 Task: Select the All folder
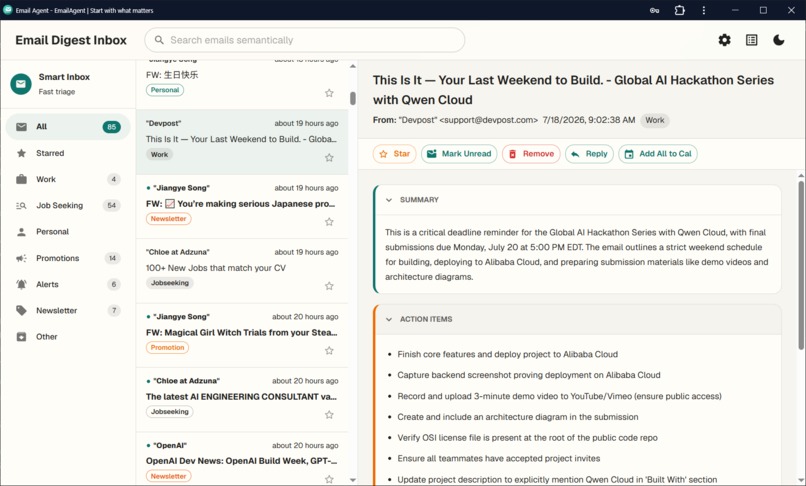[68, 127]
